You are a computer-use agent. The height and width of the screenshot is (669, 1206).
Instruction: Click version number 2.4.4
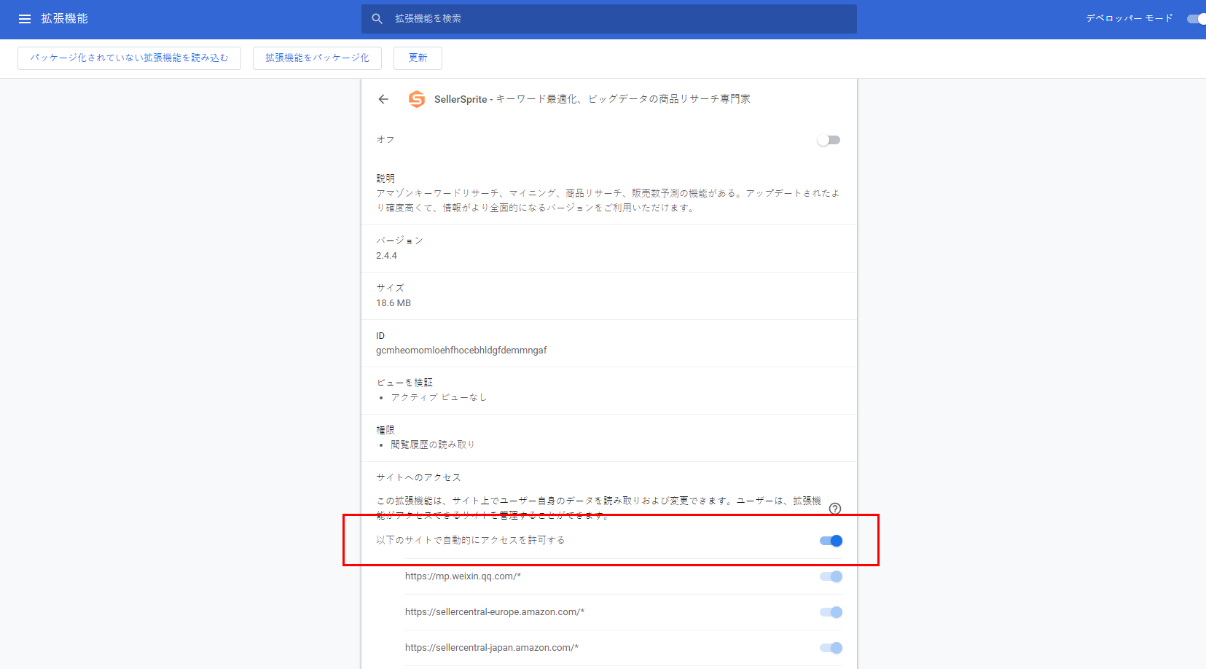coord(387,255)
